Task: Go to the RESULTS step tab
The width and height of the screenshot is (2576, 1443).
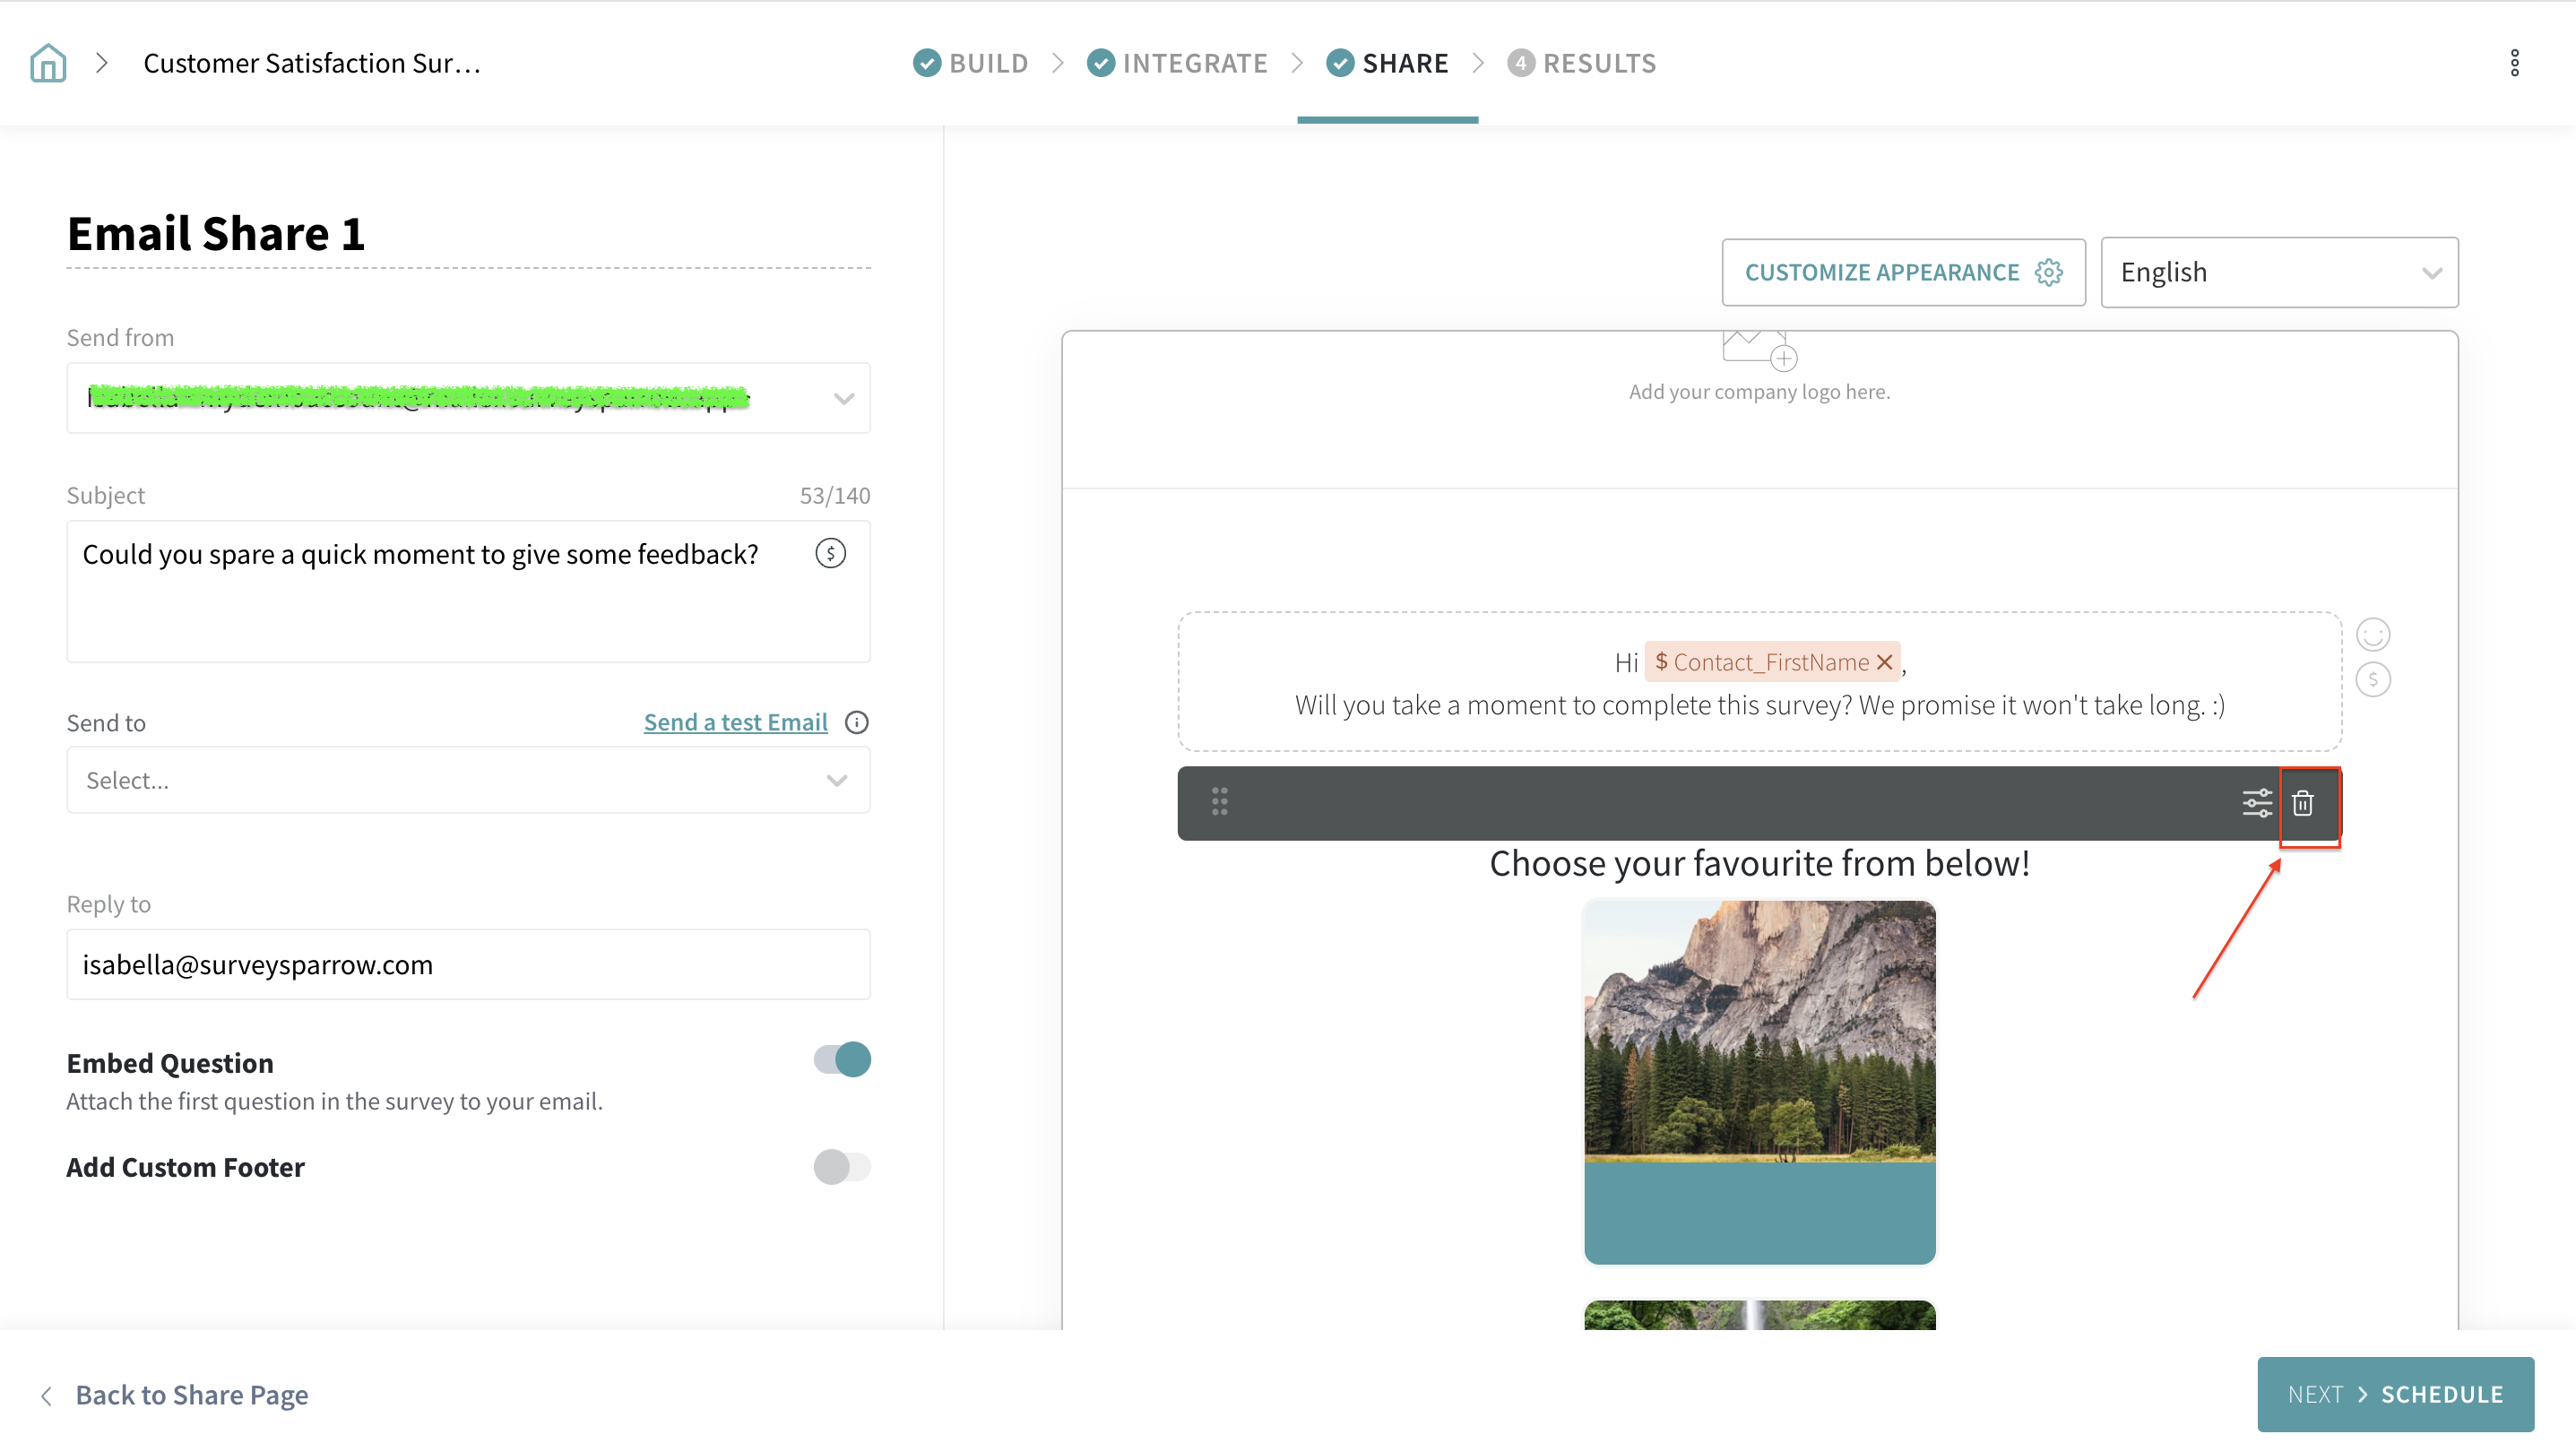Action: click(1582, 63)
